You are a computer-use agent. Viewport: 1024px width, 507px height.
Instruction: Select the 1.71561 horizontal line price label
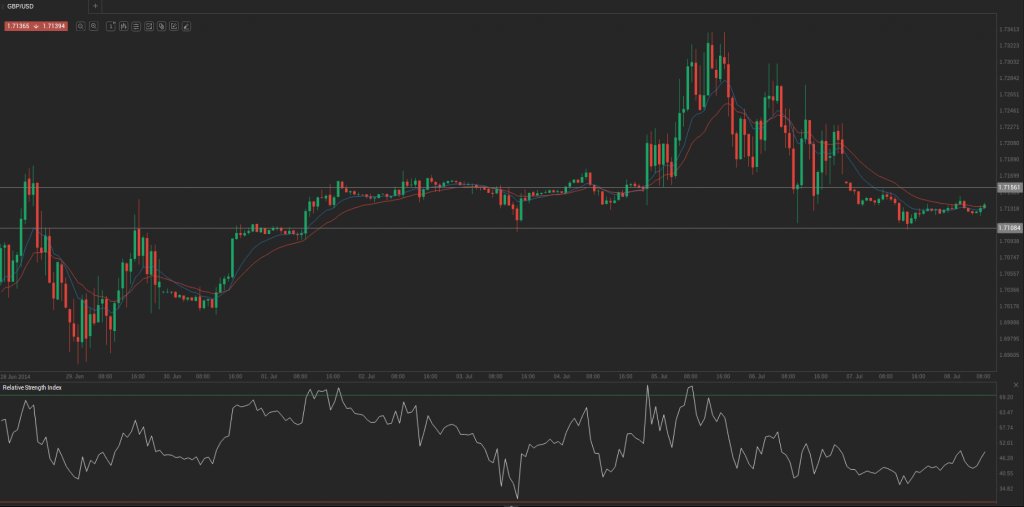[x=1009, y=188]
